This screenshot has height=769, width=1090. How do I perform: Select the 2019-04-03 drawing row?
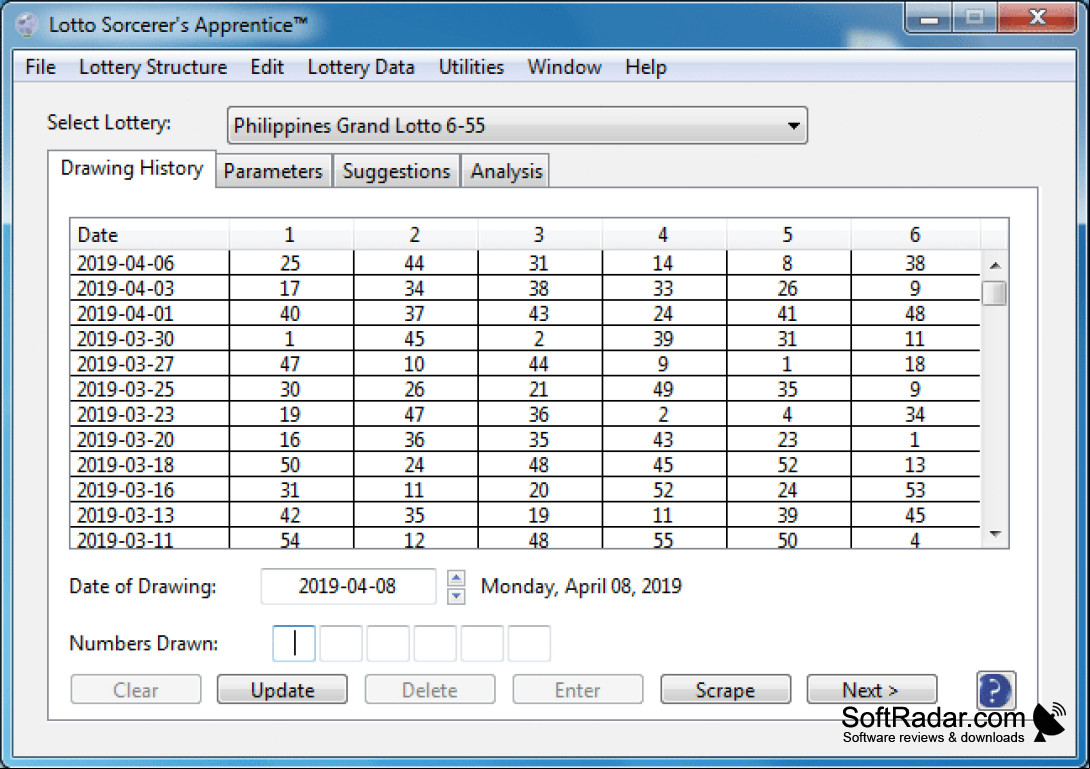525,289
